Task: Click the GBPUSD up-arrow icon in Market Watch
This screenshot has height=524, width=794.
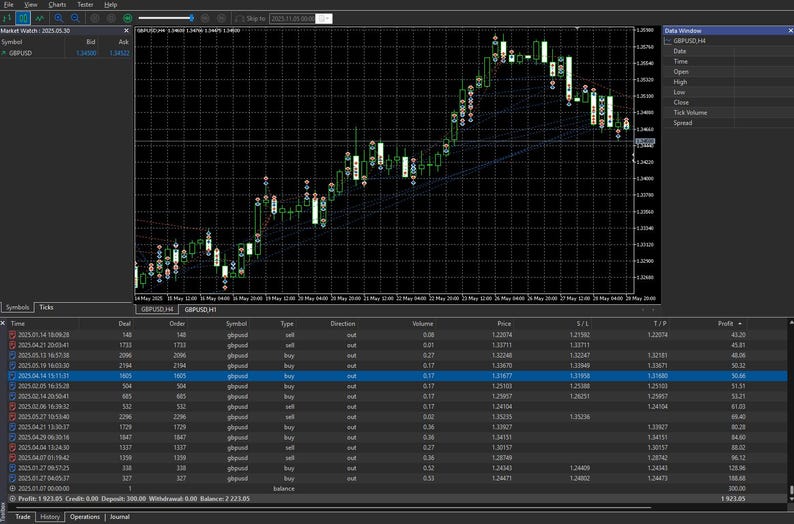Action: point(4,53)
